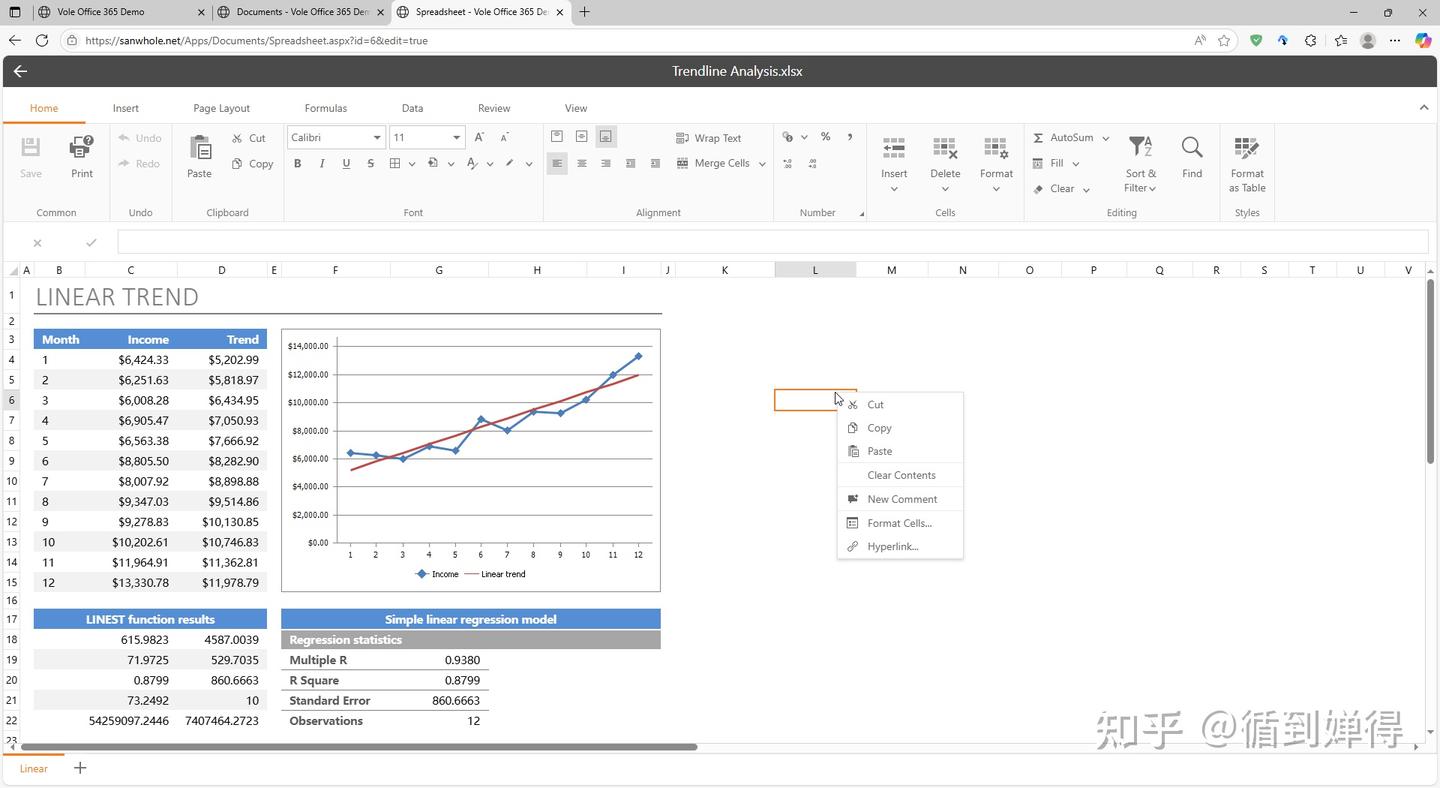Click the Merge Cells button
The image size is (1440, 788).
[x=713, y=164]
